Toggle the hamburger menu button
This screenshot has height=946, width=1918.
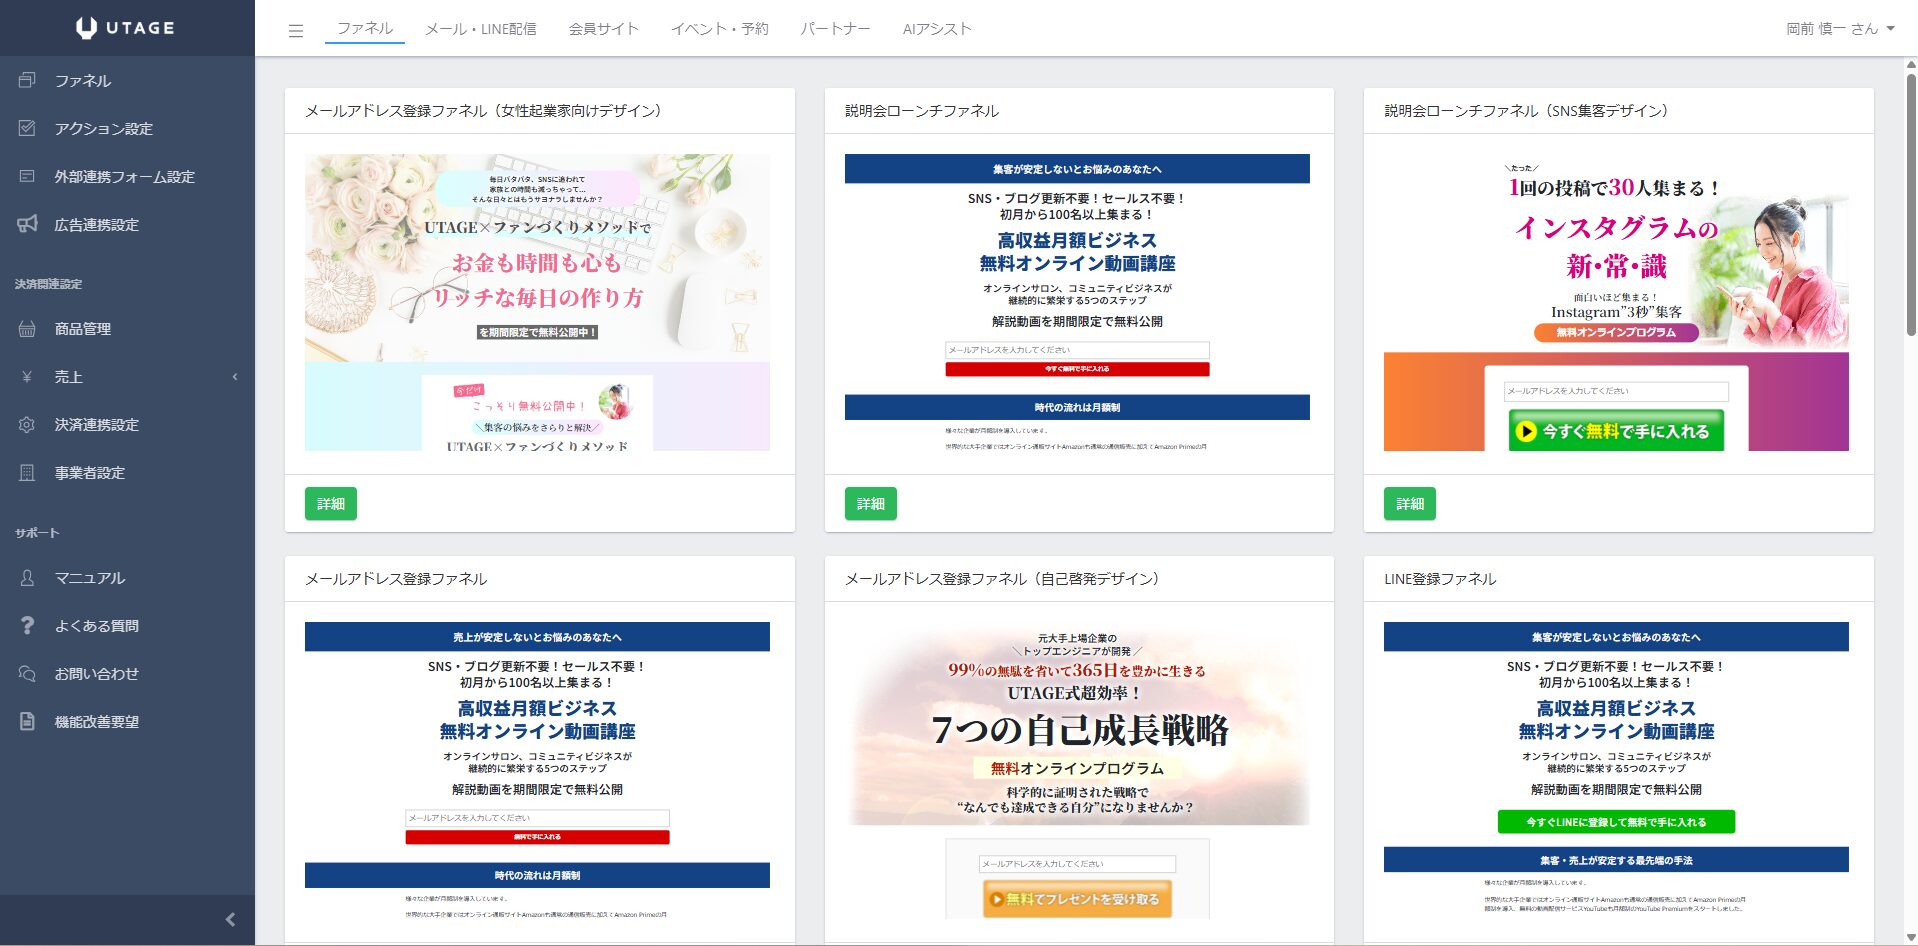click(295, 30)
